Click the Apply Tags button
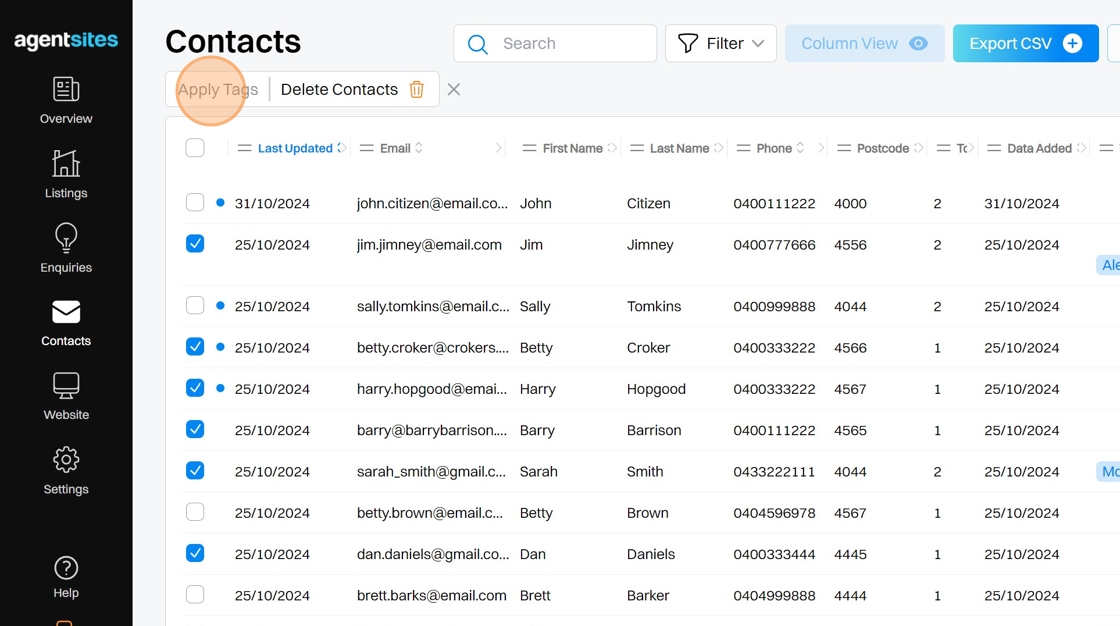Image resolution: width=1120 pixels, height=626 pixels. (x=218, y=90)
